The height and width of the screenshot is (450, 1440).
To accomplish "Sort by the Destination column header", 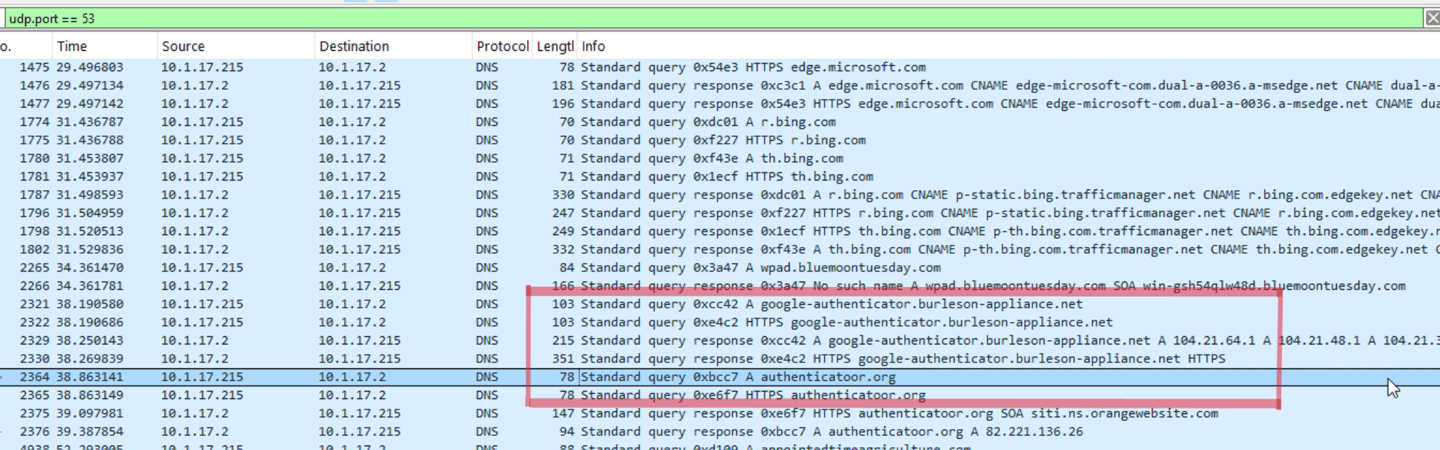I will pyautogui.click(x=392, y=46).
